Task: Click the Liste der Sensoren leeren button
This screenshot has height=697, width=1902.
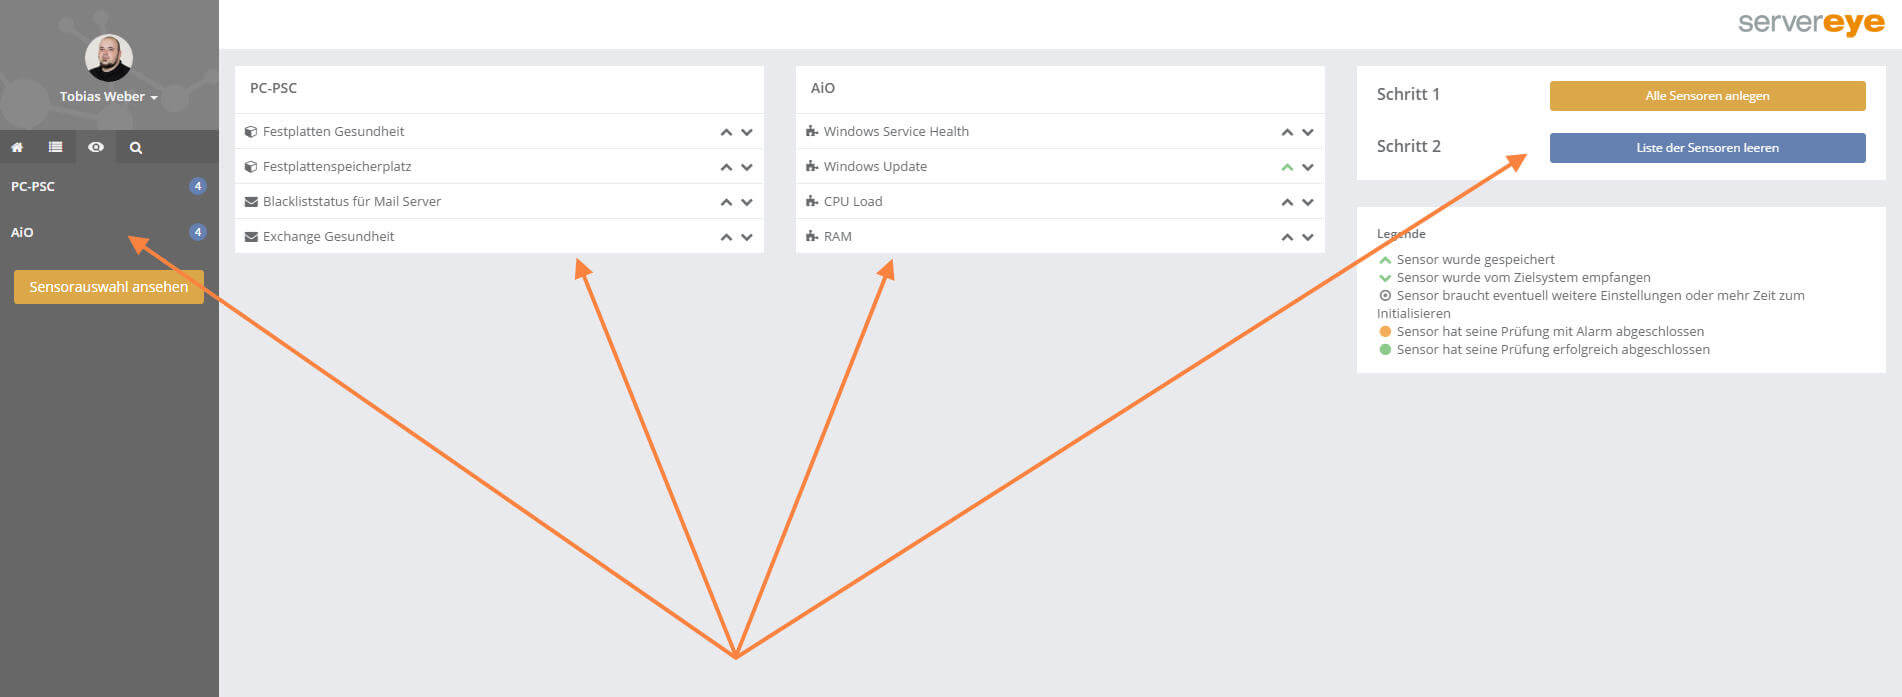Action: 1707,148
